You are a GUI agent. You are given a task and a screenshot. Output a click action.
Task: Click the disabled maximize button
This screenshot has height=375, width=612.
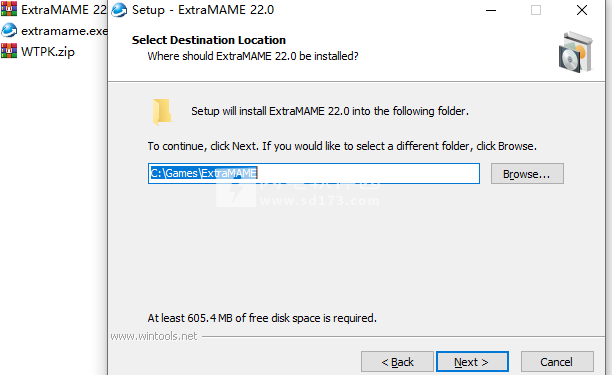536,10
